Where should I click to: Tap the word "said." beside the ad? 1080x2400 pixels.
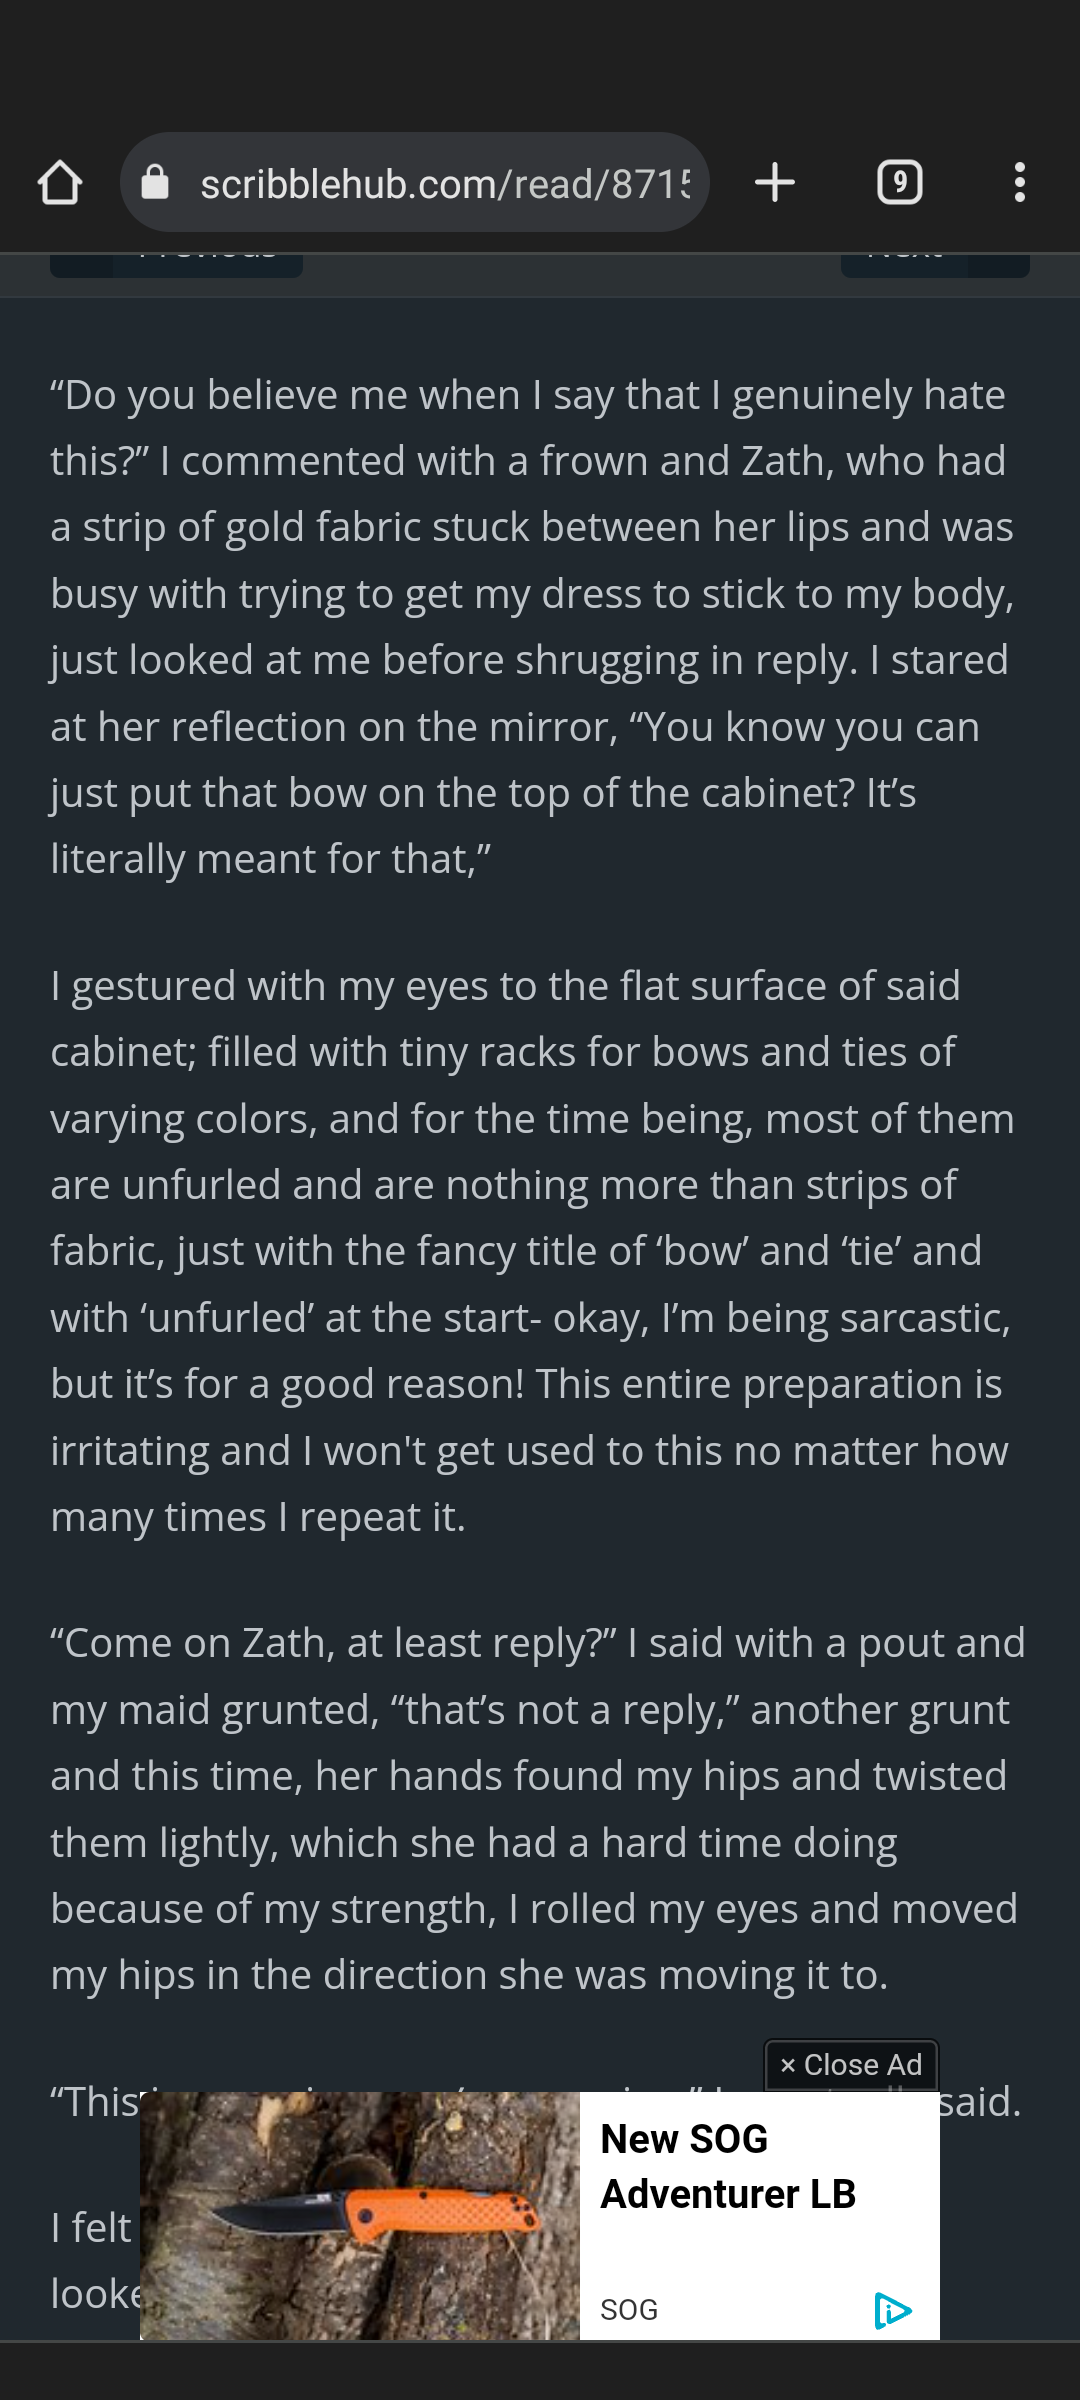[980, 2101]
